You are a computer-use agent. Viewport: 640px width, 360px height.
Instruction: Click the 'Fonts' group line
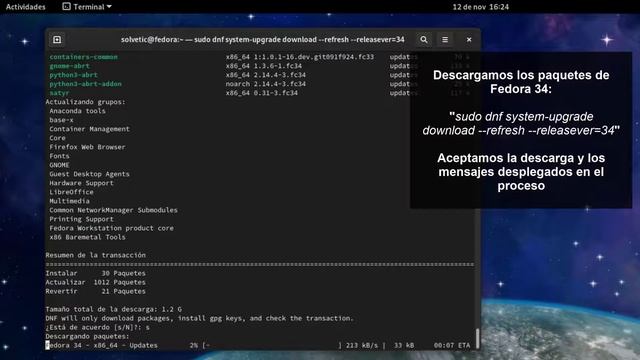pos(59,156)
